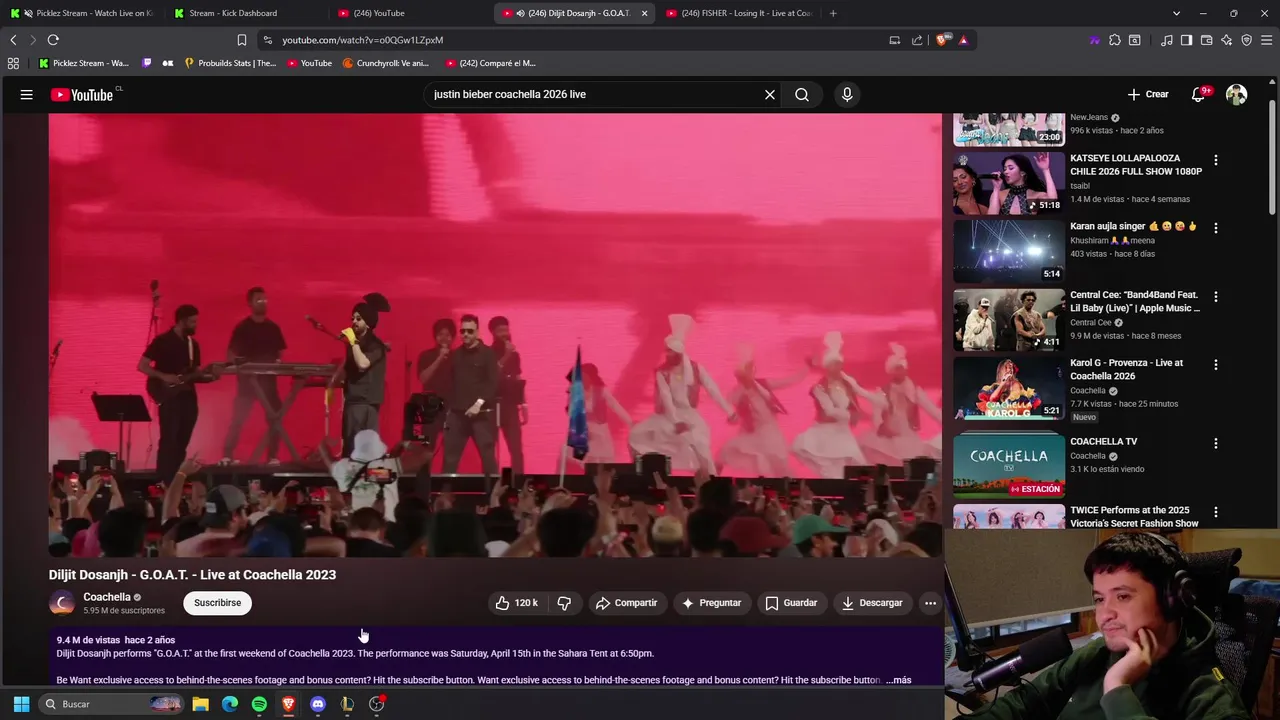The width and height of the screenshot is (1280, 720).
Task: Open the Windows Start menu
Action: pyautogui.click(x=21, y=704)
